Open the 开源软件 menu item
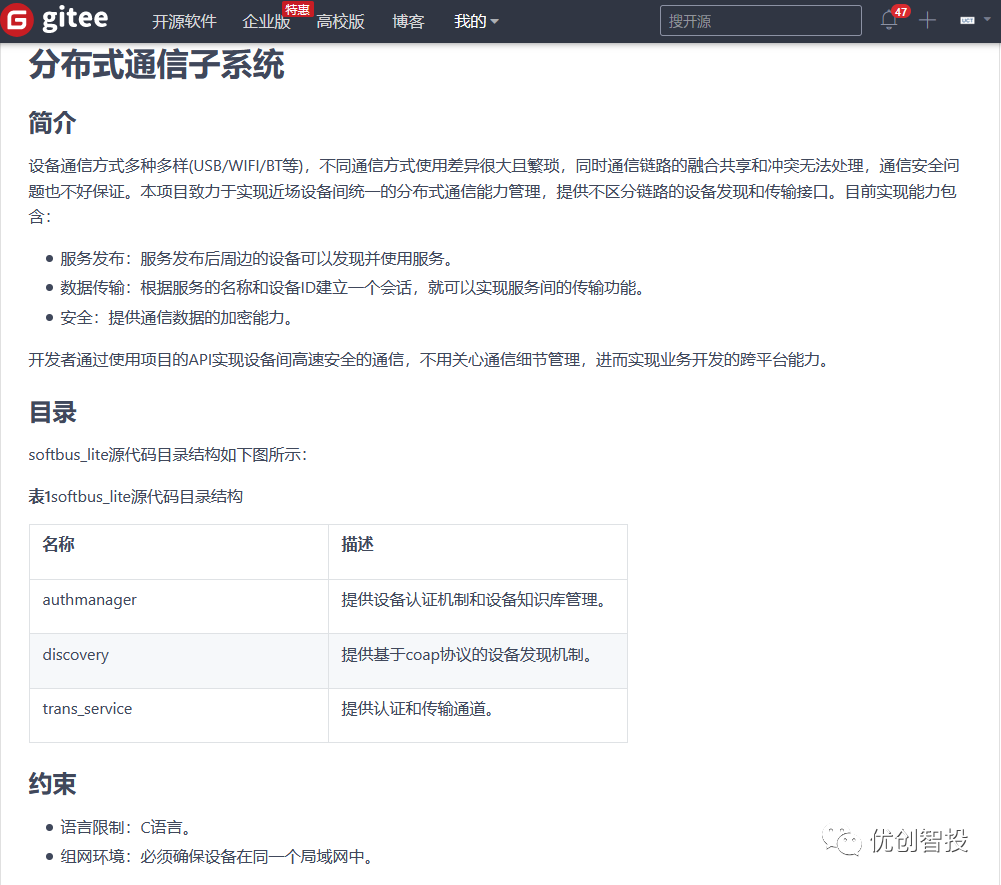 coord(184,21)
